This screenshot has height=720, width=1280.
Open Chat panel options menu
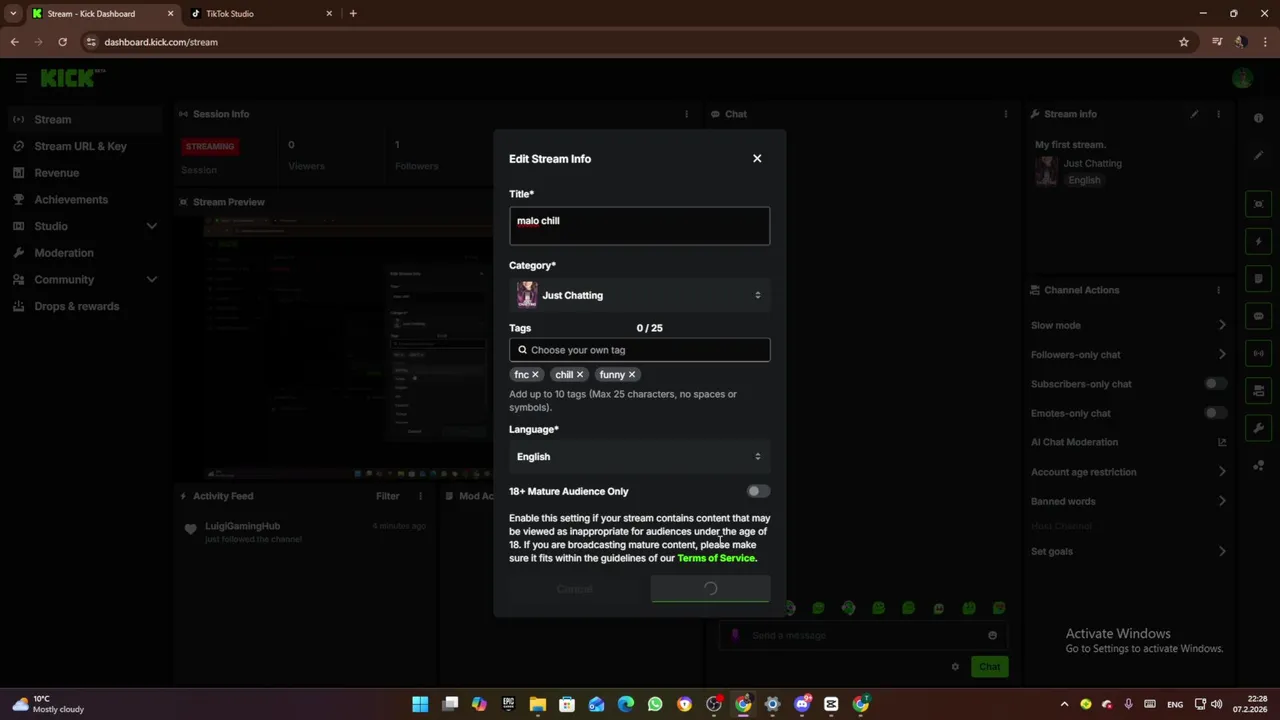[x=1006, y=114]
